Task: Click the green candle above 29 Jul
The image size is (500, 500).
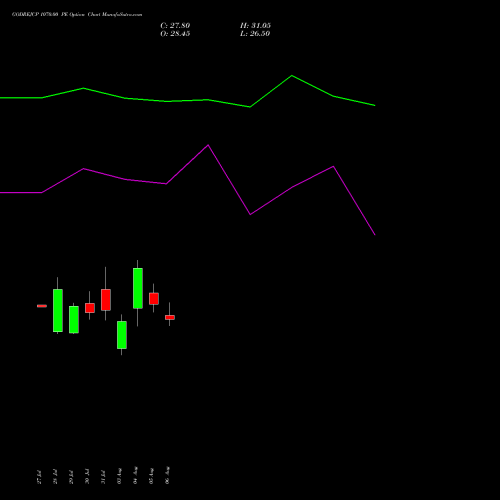Action: pyautogui.click(x=74, y=319)
